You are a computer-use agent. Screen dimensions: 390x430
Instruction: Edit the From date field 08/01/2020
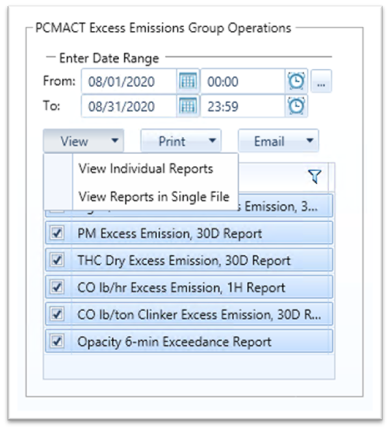pyautogui.click(x=129, y=81)
